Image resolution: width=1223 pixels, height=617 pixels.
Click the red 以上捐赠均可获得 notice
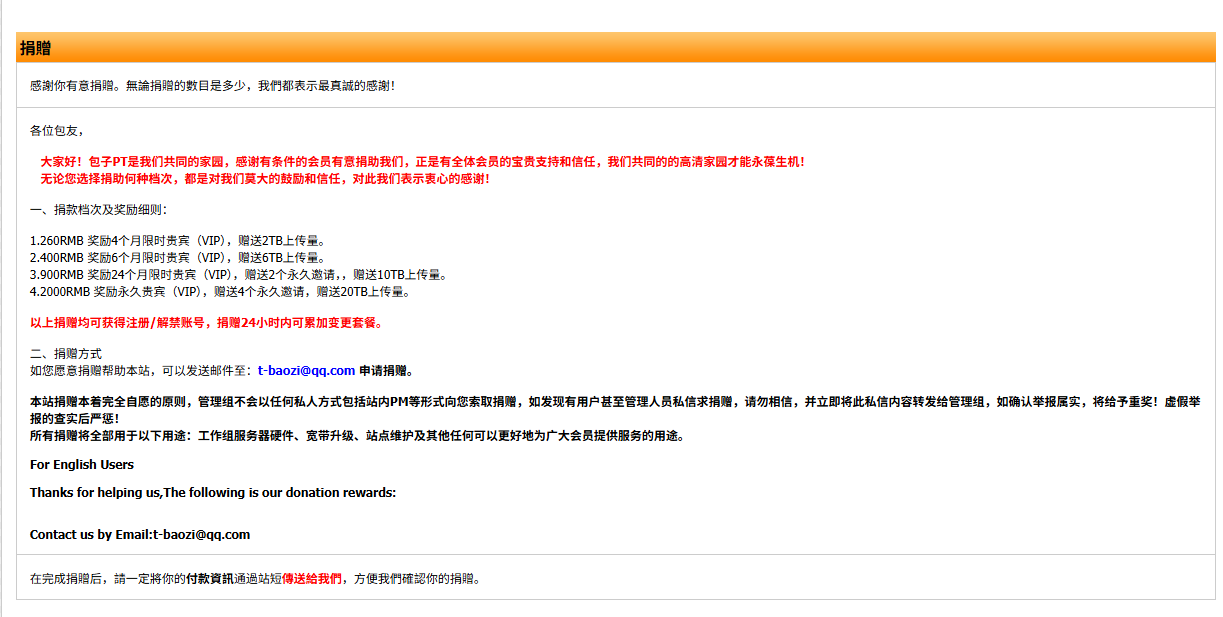[x=206, y=323]
